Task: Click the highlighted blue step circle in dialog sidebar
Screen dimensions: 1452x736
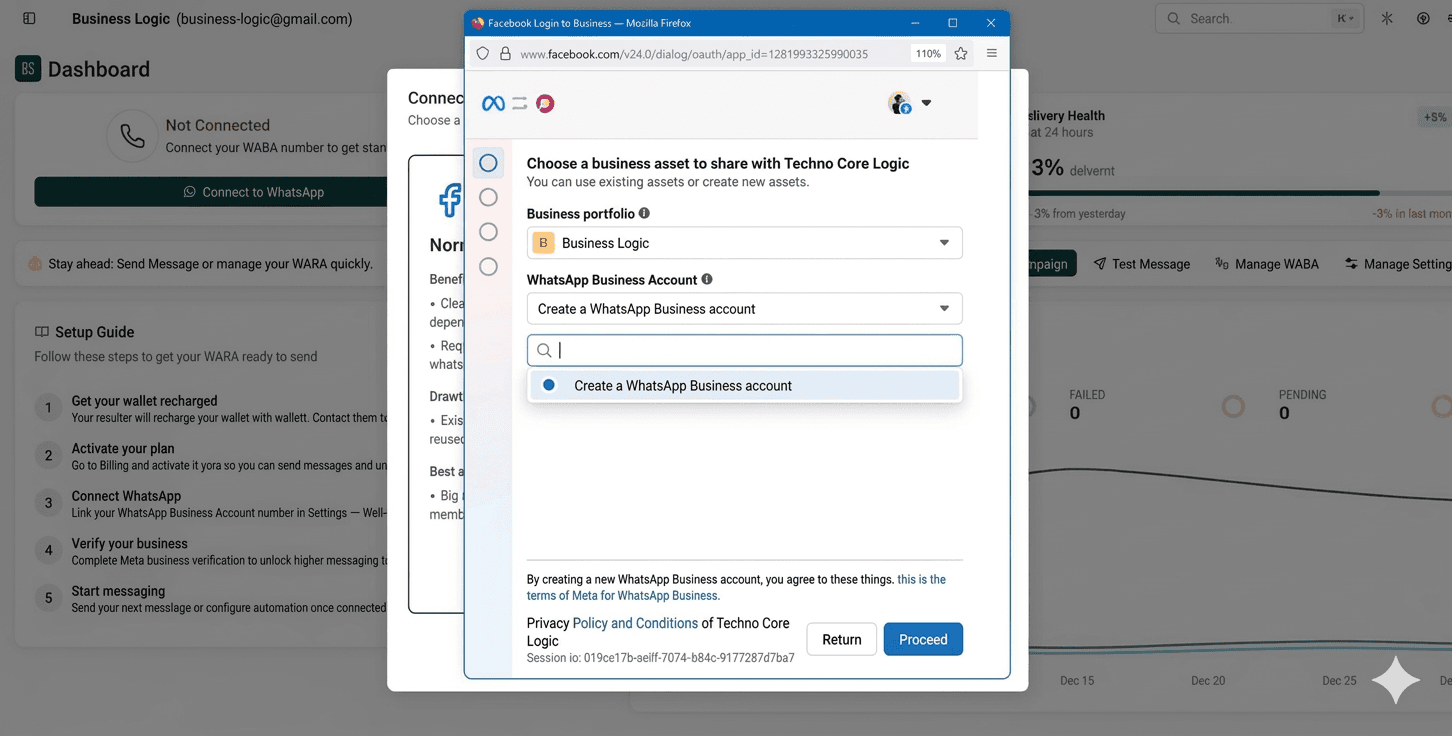Action: tap(488, 162)
